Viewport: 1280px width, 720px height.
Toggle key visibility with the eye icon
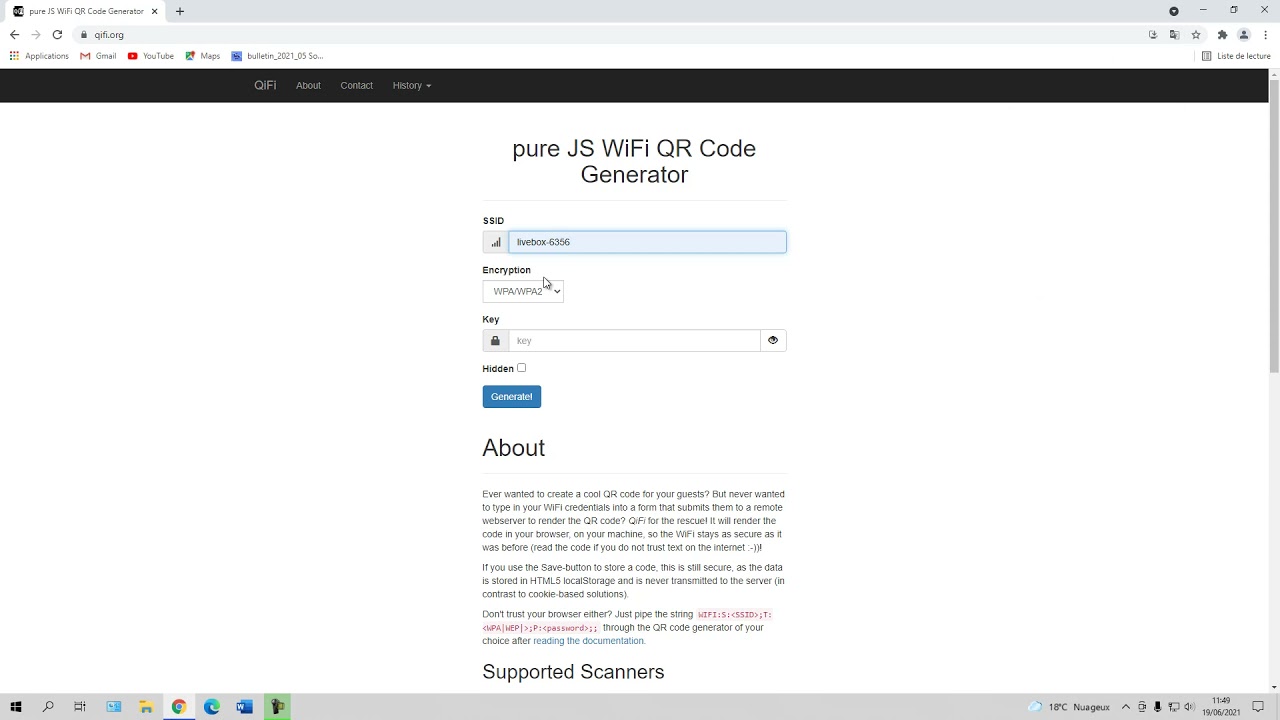point(773,341)
